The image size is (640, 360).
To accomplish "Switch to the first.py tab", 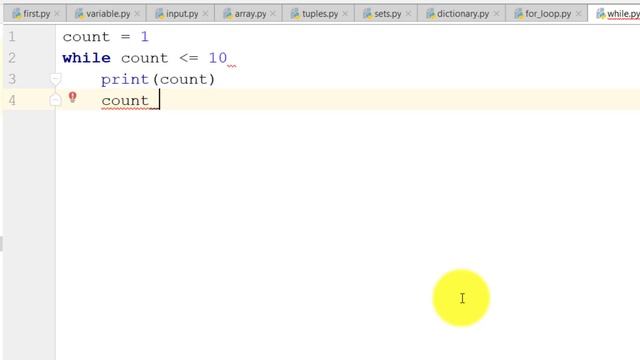I will pos(35,14).
